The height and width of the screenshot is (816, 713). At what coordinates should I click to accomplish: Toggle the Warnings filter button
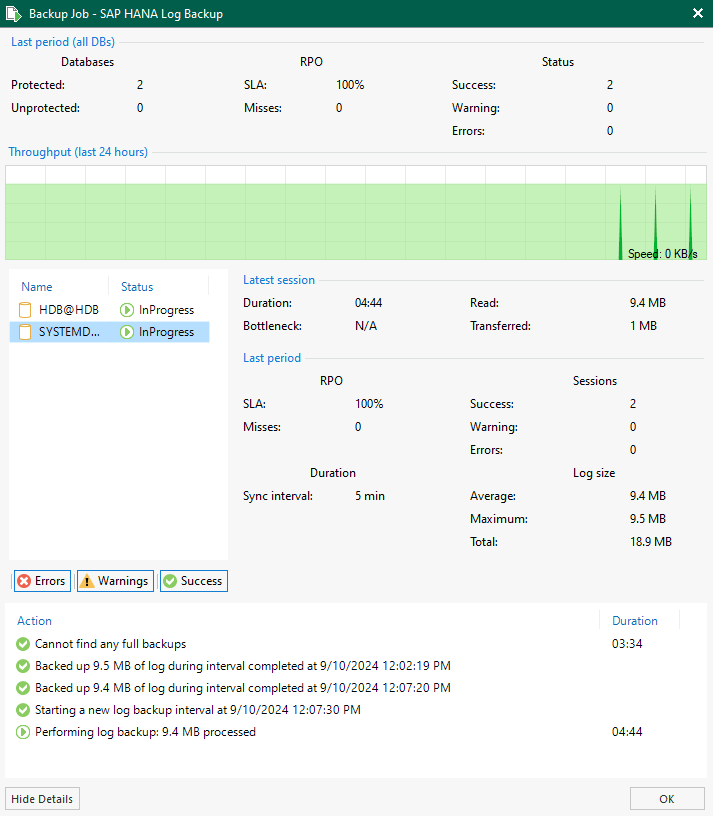116,581
